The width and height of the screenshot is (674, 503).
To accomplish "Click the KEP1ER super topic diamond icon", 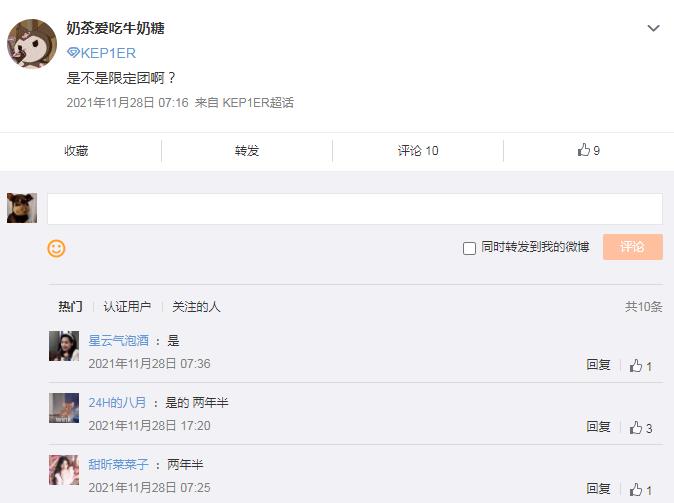I will tap(73, 53).
